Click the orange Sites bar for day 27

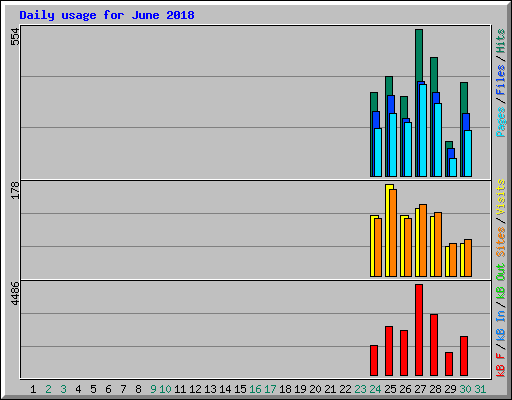(x=423, y=240)
